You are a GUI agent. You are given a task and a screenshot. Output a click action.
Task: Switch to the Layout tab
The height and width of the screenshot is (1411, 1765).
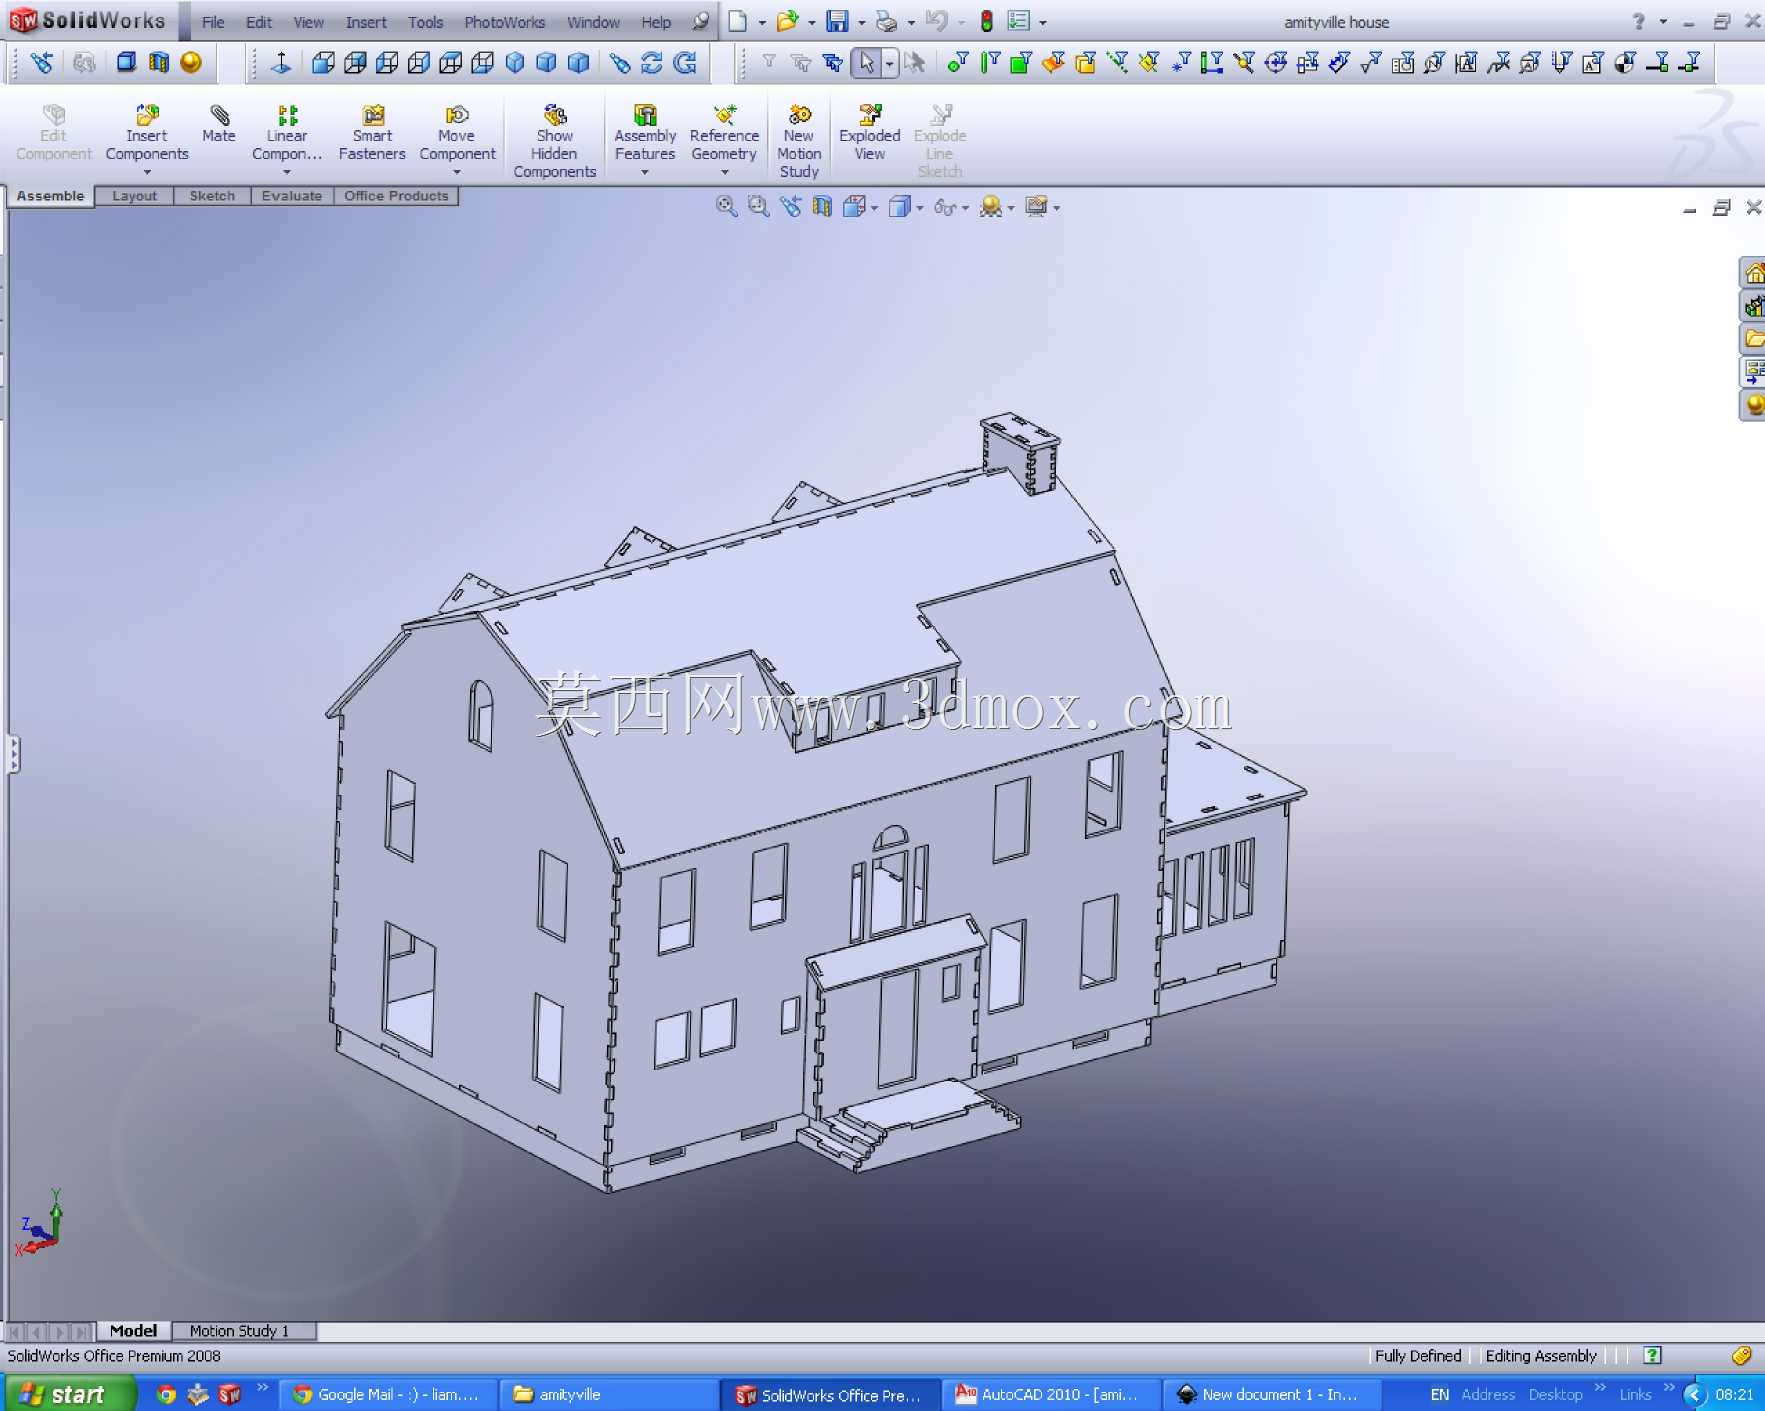pyautogui.click(x=134, y=196)
